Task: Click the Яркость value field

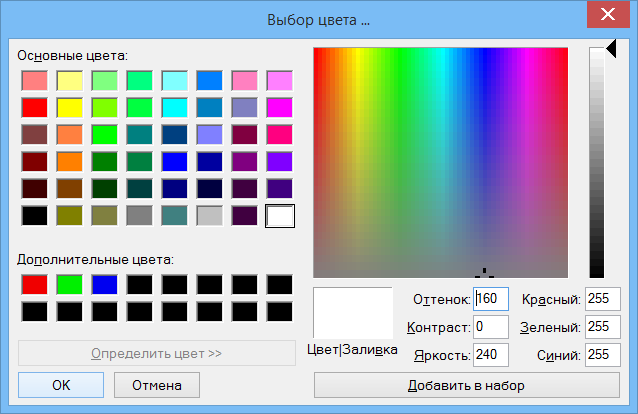Action: point(492,355)
